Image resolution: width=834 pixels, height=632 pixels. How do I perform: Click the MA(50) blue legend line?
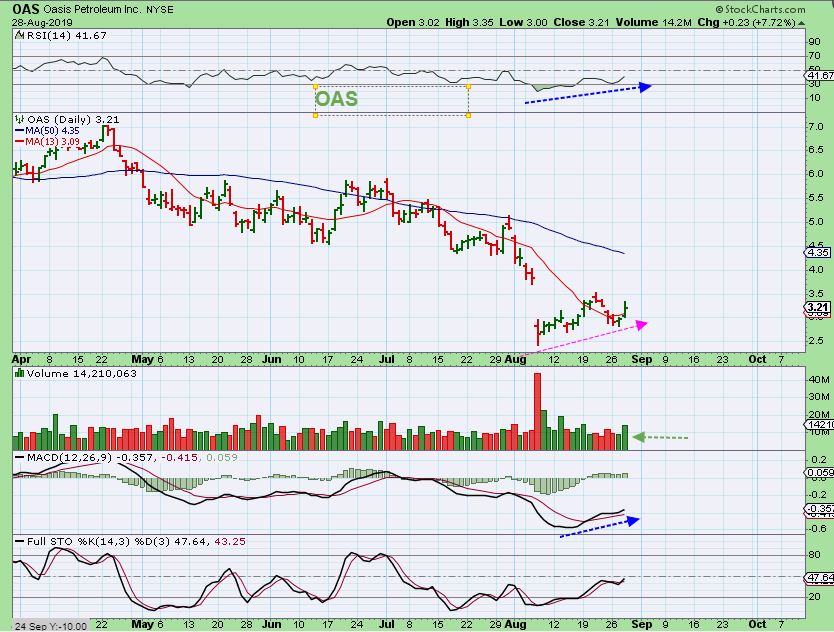pos(20,130)
